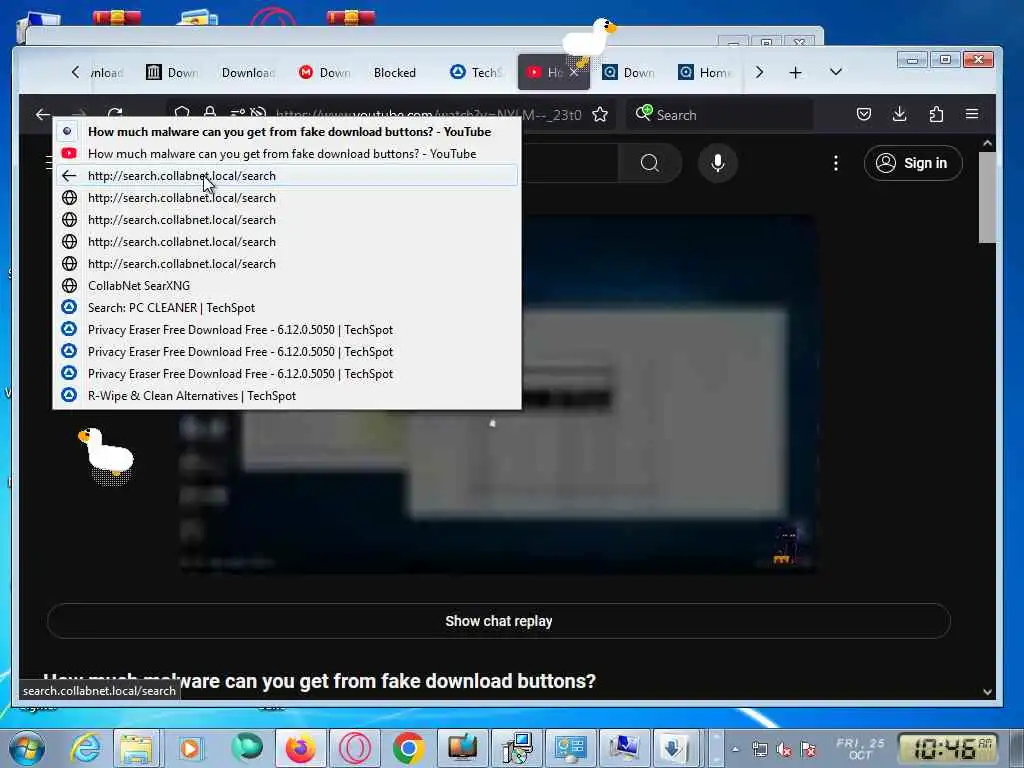The width and height of the screenshot is (1024, 768).
Task: Click the download arrow taskbar icon
Action: (673, 748)
